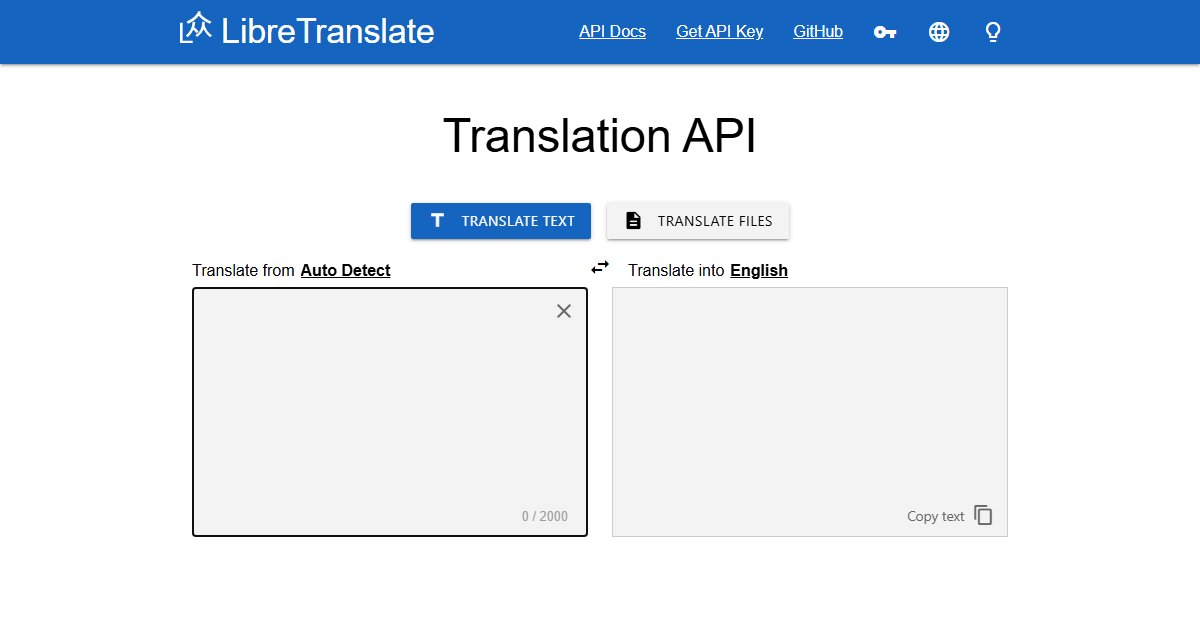Select the Translate Text tab
Viewport: 1200px width, 630px height.
coord(501,221)
